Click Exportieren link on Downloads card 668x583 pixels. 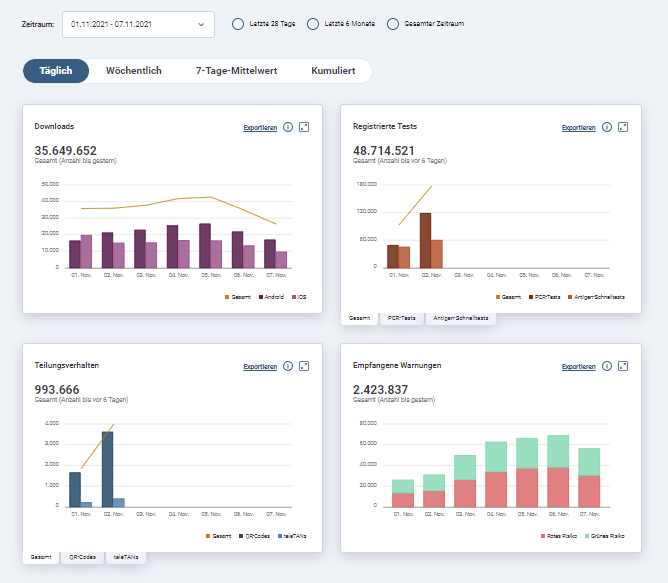260,127
